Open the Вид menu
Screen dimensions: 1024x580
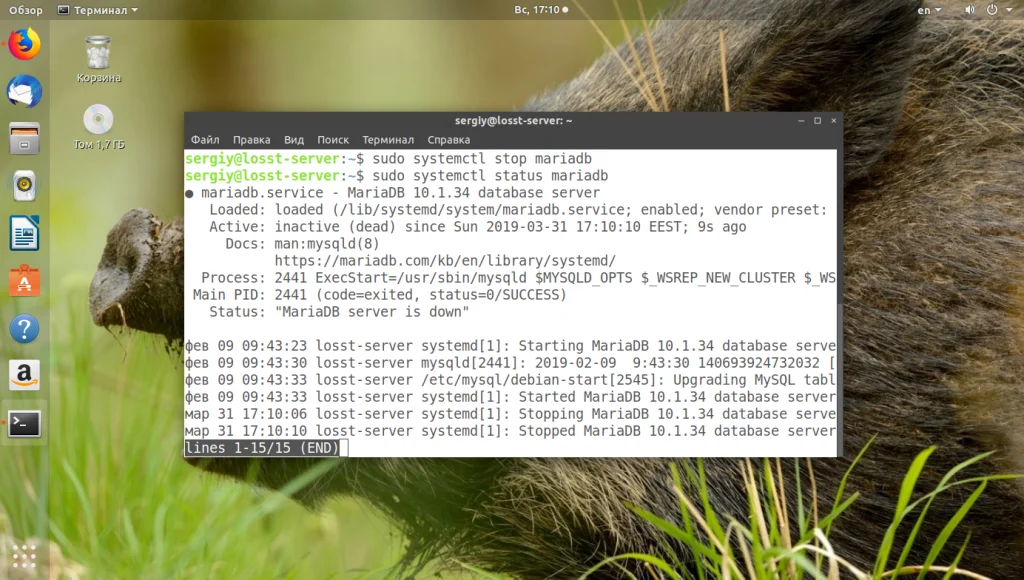[294, 140]
